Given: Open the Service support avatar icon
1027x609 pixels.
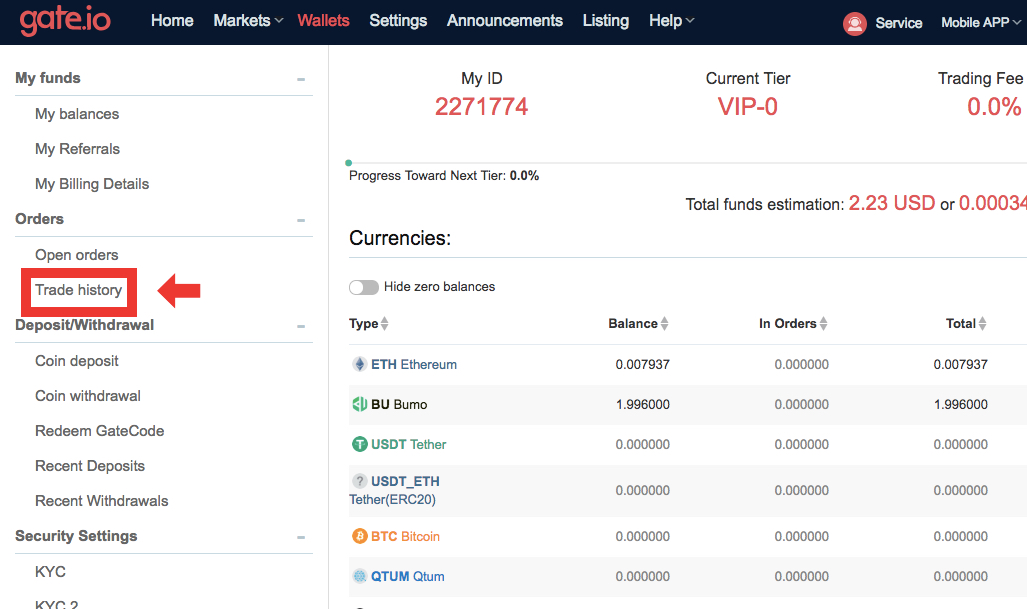Looking at the screenshot, I should tap(855, 24).
